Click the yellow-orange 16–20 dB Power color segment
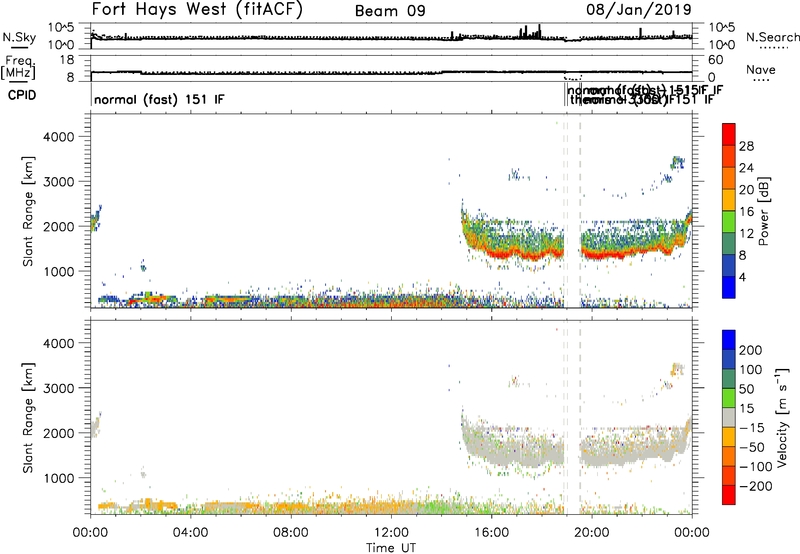 point(729,200)
